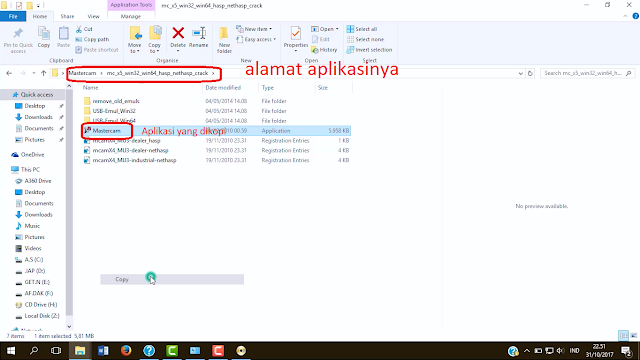Click Copy in context menu
Screen dimensions: 640x360
pos(172,279)
